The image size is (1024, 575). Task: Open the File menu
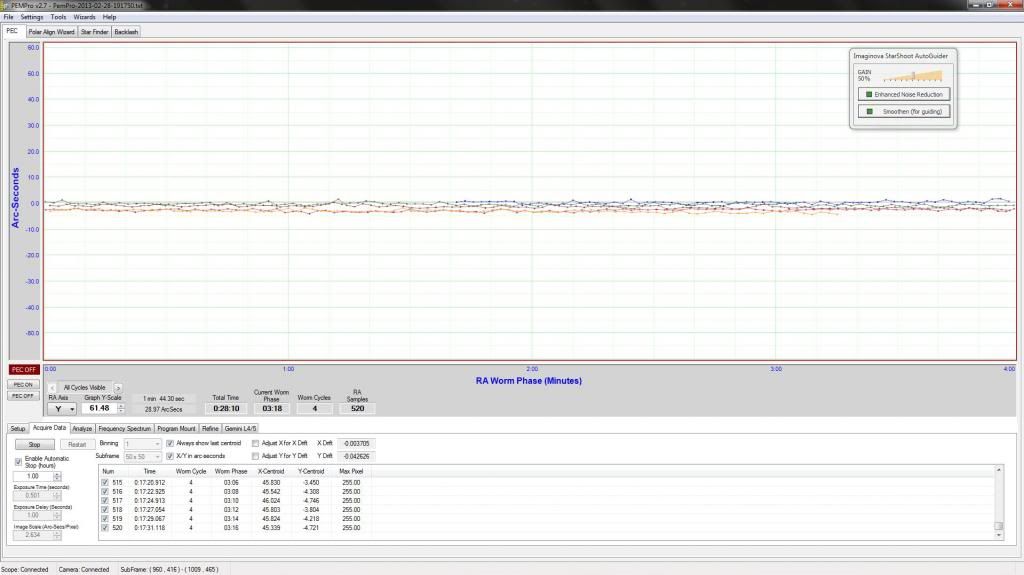[x=8, y=17]
